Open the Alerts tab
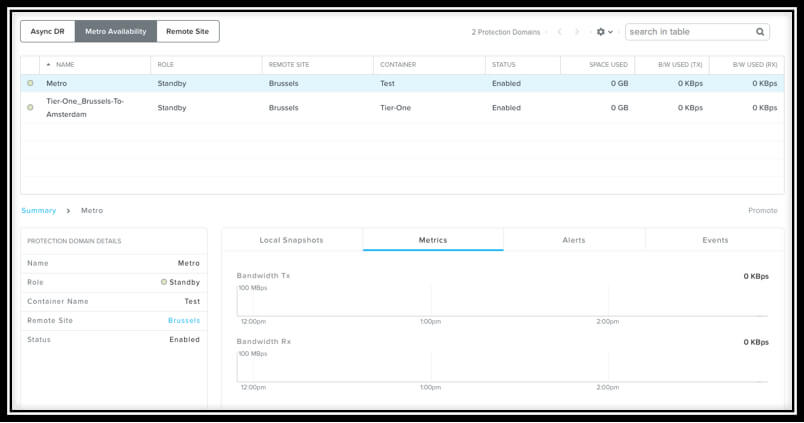 click(x=574, y=240)
